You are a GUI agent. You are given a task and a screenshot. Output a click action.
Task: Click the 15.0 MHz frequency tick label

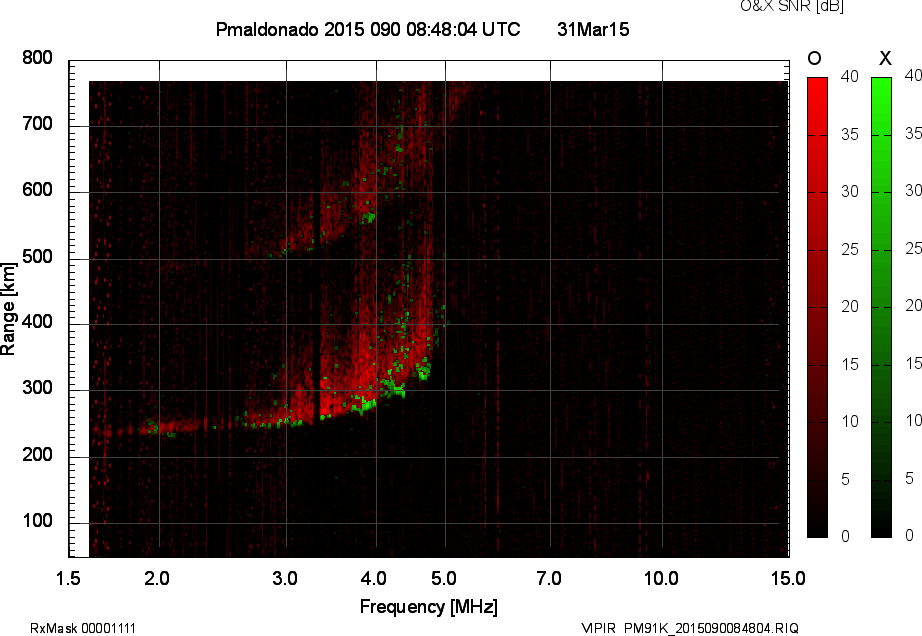click(788, 578)
